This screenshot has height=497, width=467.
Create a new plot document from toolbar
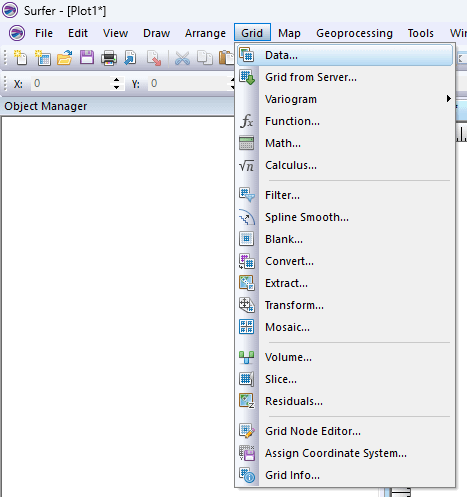point(20,58)
